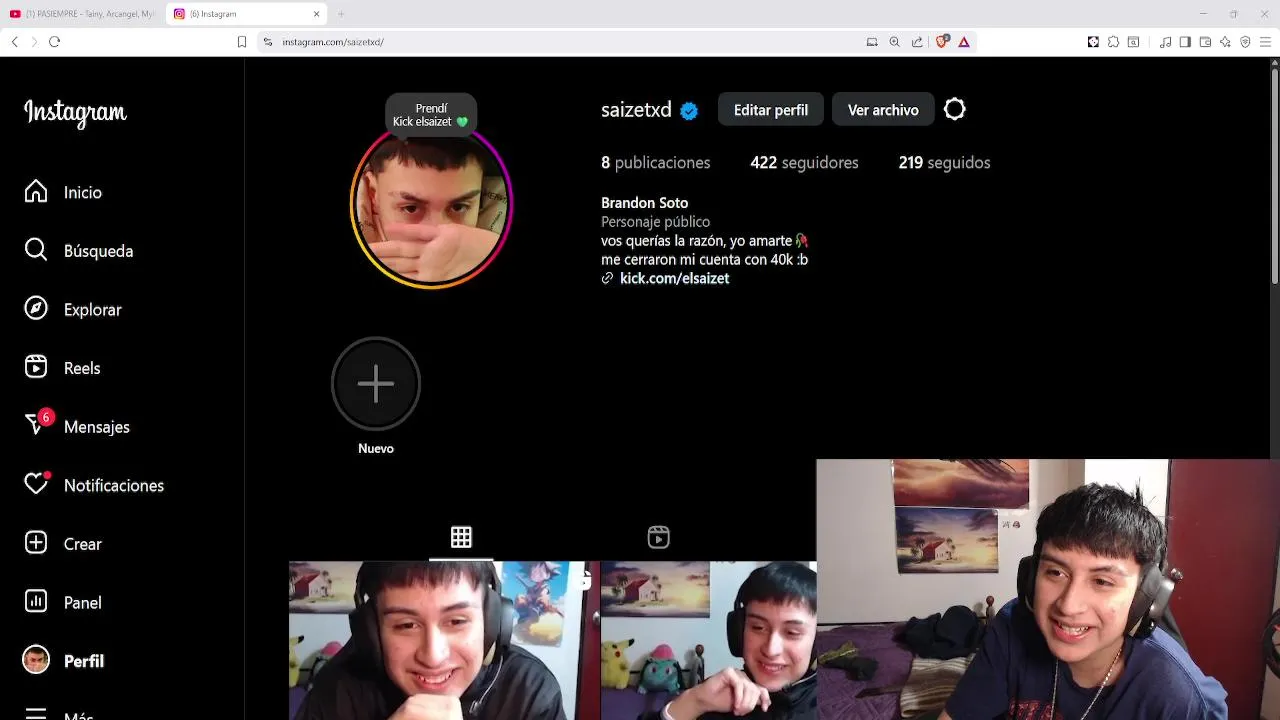Open the Panel chart icon
The width and height of the screenshot is (1280, 720).
[36, 602]
